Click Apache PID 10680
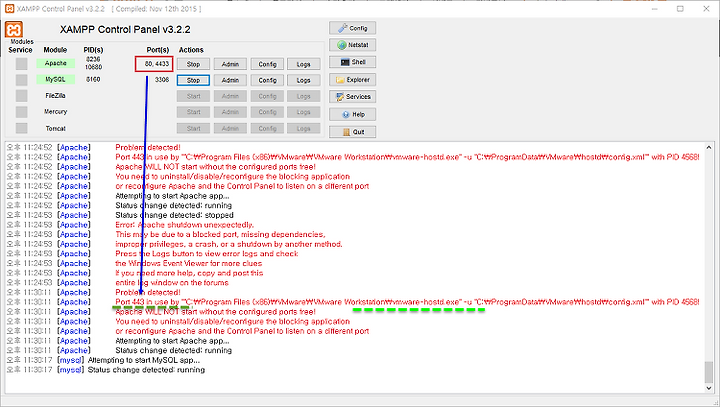Screen dimensions: 720x407 coord(93,67)
